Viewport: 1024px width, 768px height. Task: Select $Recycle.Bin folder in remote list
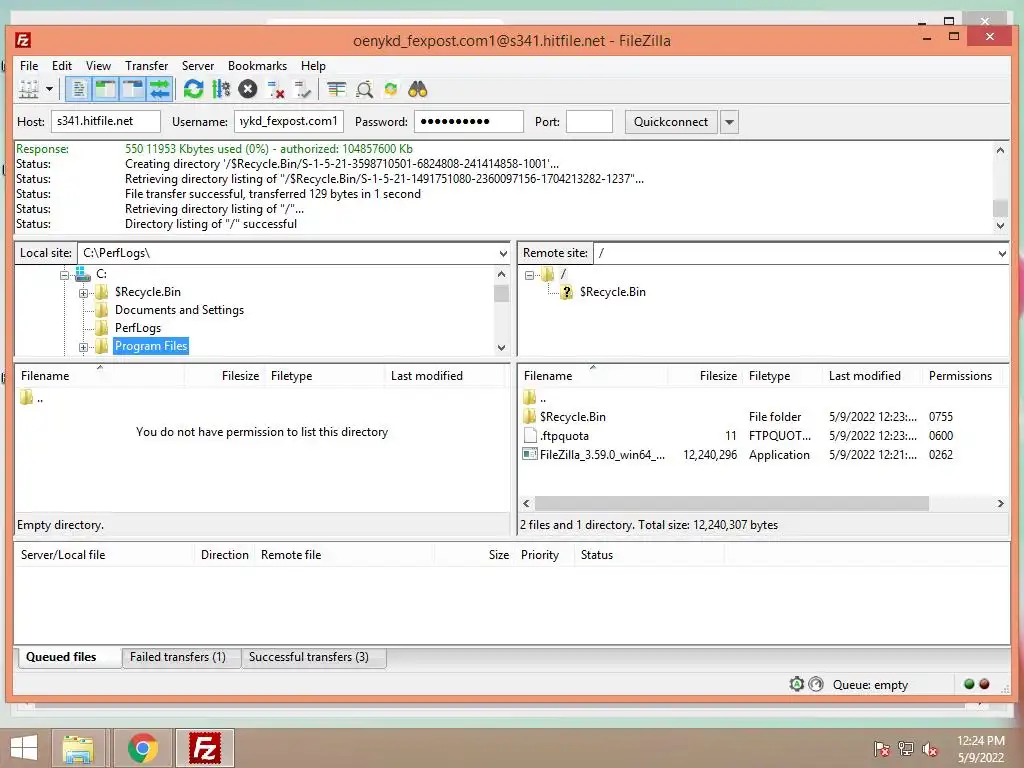click(x=573, y=417)
